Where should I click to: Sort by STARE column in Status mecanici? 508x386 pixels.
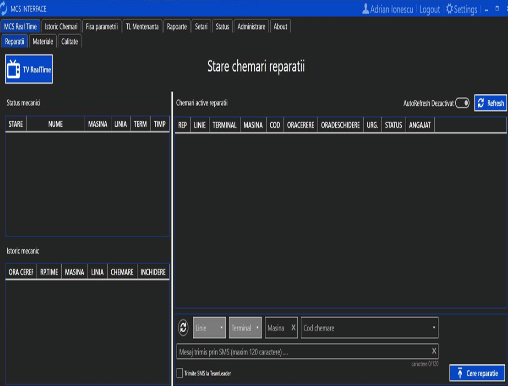(x=16, y=124)
